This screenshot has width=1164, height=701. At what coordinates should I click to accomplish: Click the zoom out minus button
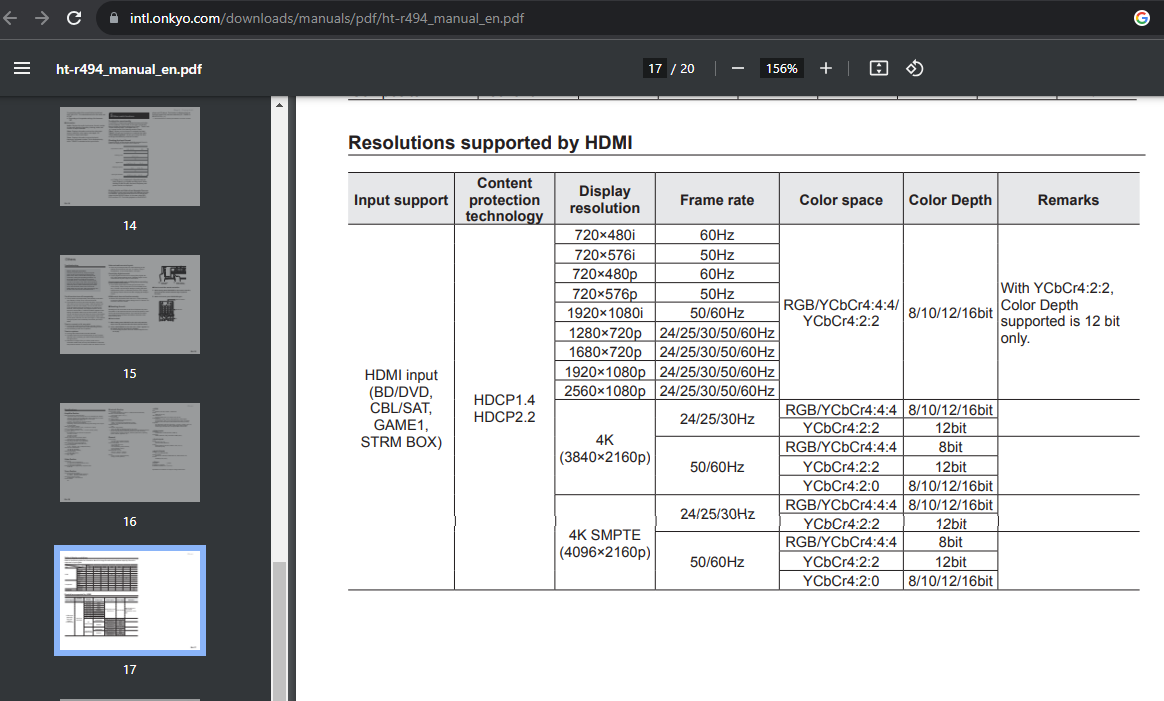pos(738,68)
